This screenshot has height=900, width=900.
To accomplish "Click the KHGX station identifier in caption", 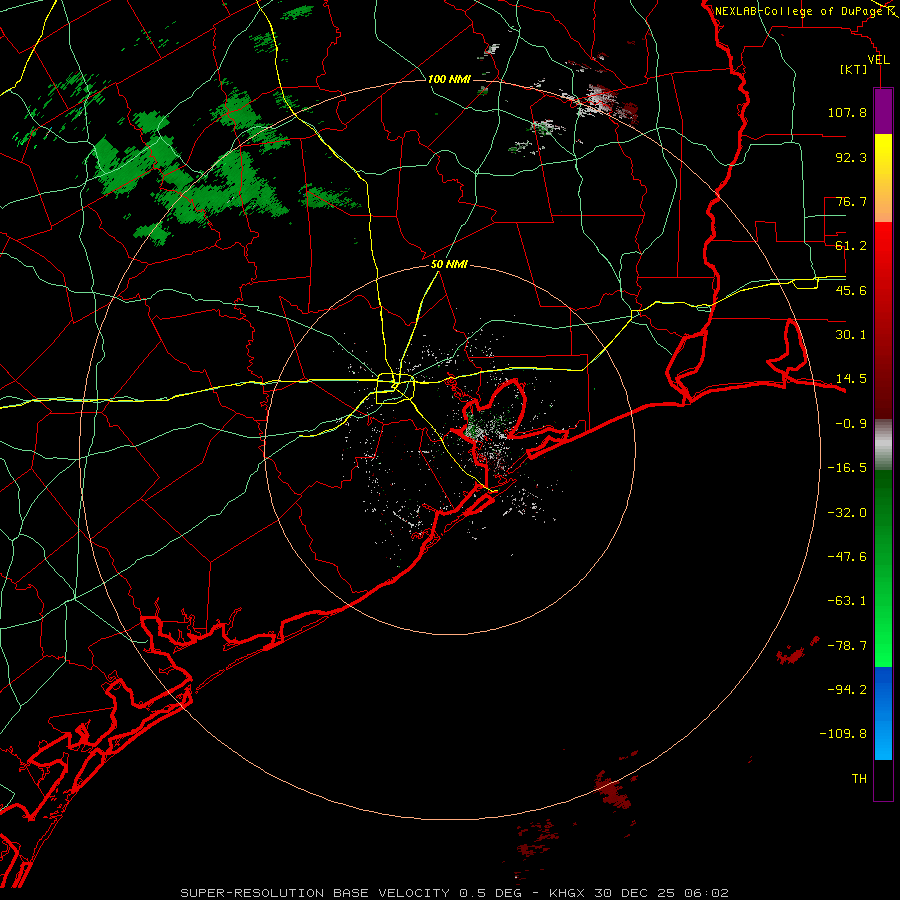I will pyautogui.click(x=567, y=893).
